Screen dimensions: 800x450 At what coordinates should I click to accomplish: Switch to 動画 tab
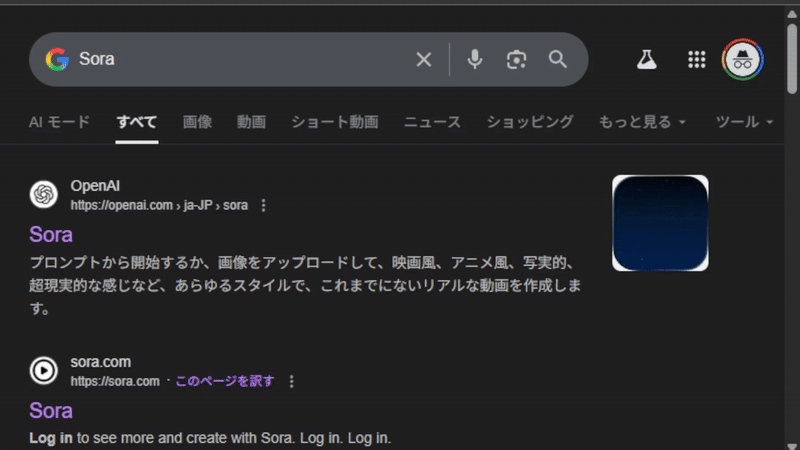(251, 122)
